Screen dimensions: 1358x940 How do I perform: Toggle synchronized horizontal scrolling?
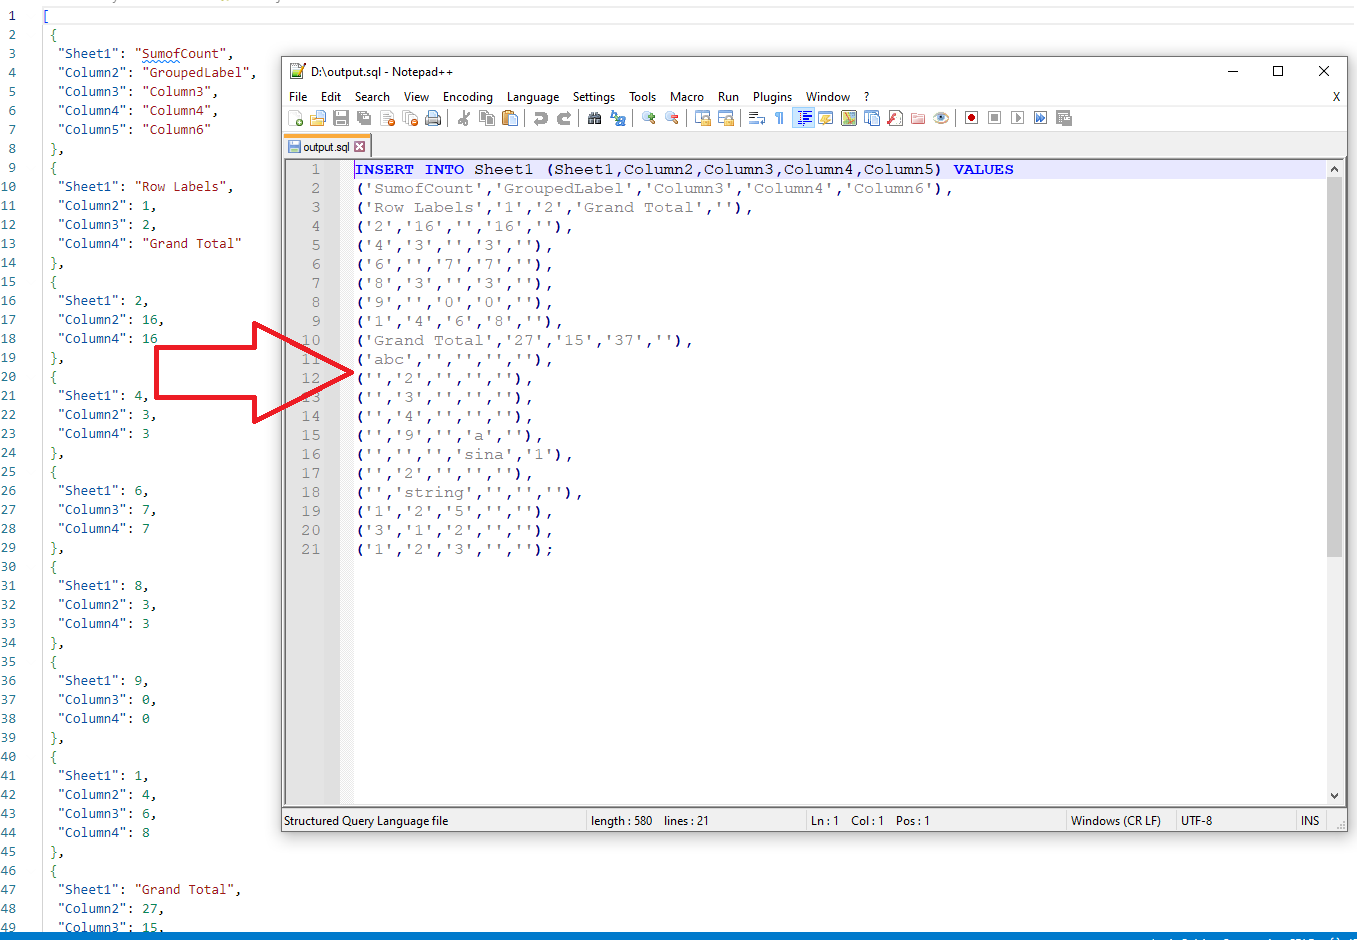click(x=726, y=118)
